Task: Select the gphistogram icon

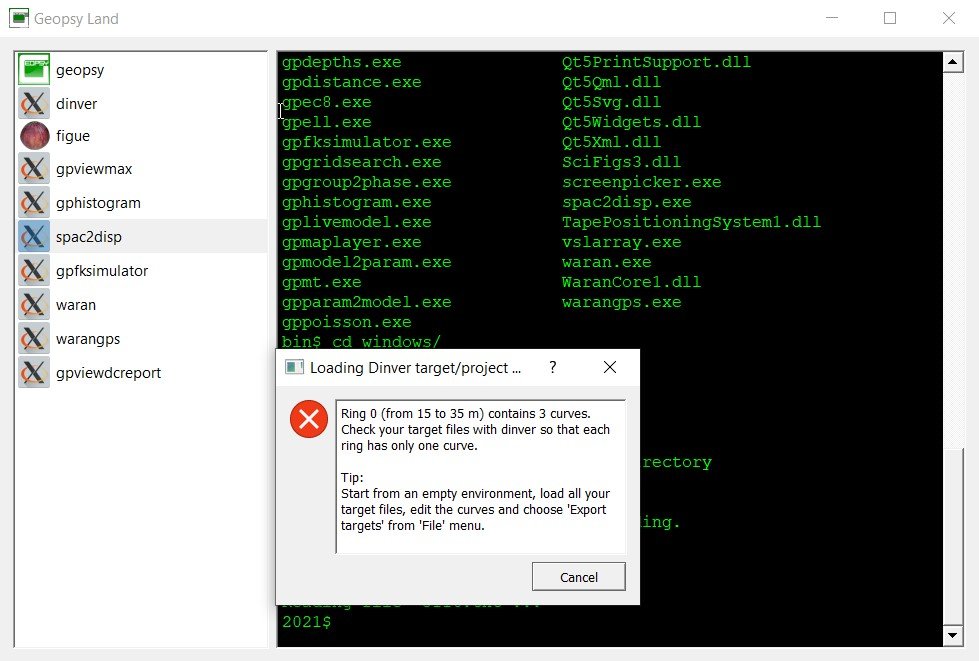Action: (x=35, y=203)
